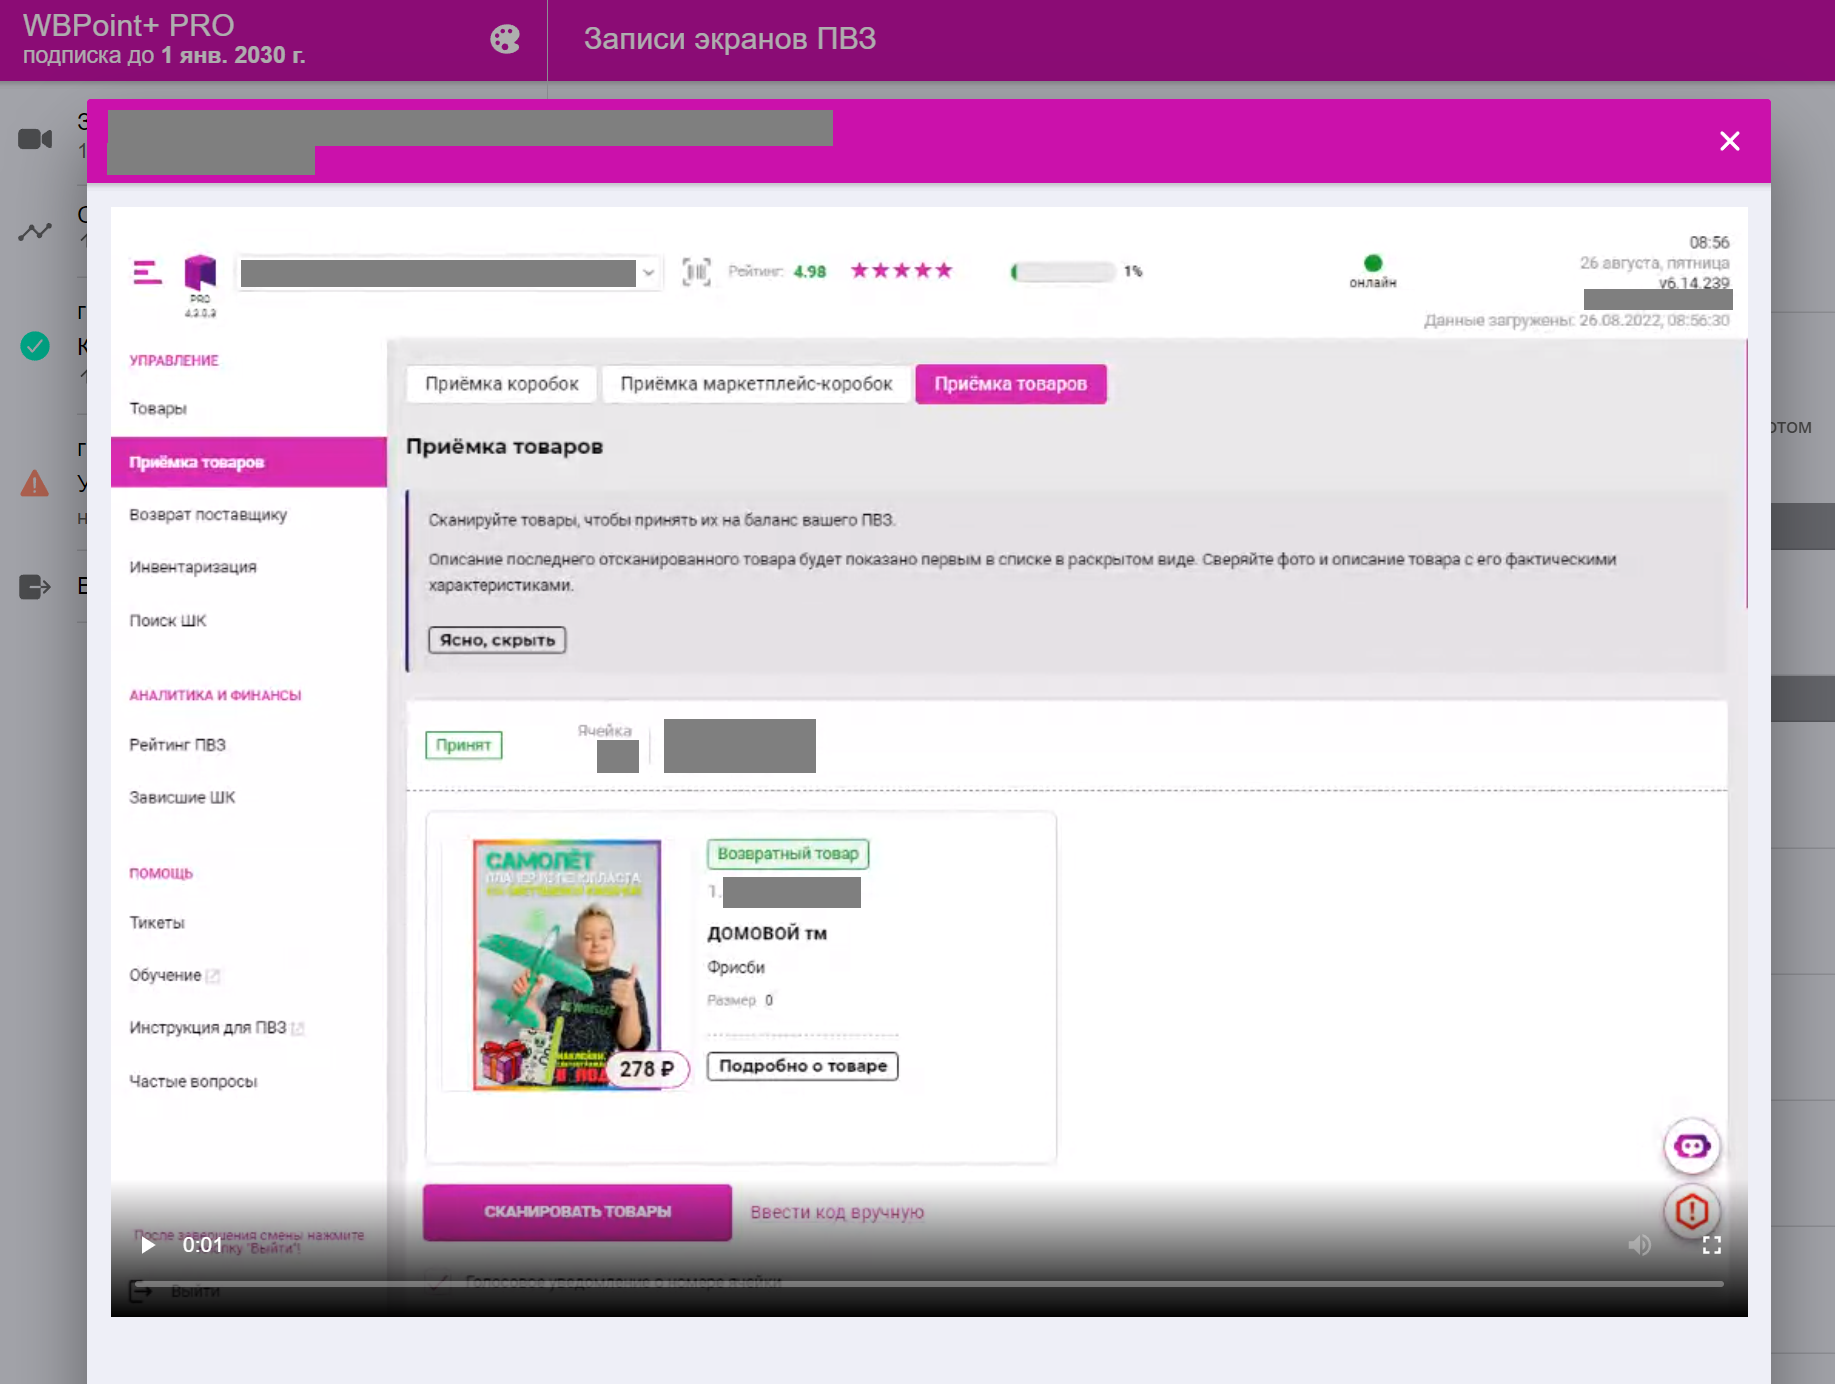Select the Приёмка товаров tab
This screenshot has width=1835, height=1384.
(1011, 384)
